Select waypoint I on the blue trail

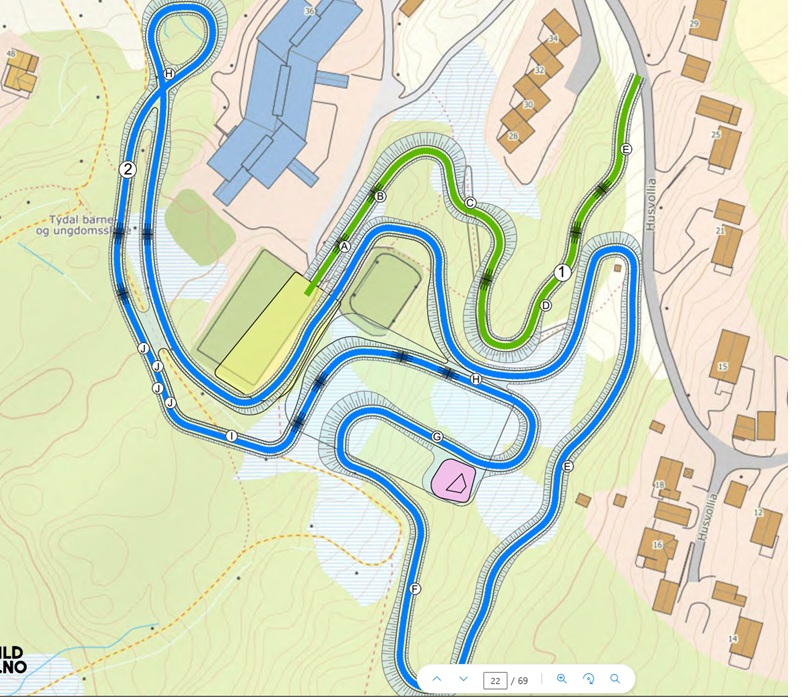click(x=231, y=436)
